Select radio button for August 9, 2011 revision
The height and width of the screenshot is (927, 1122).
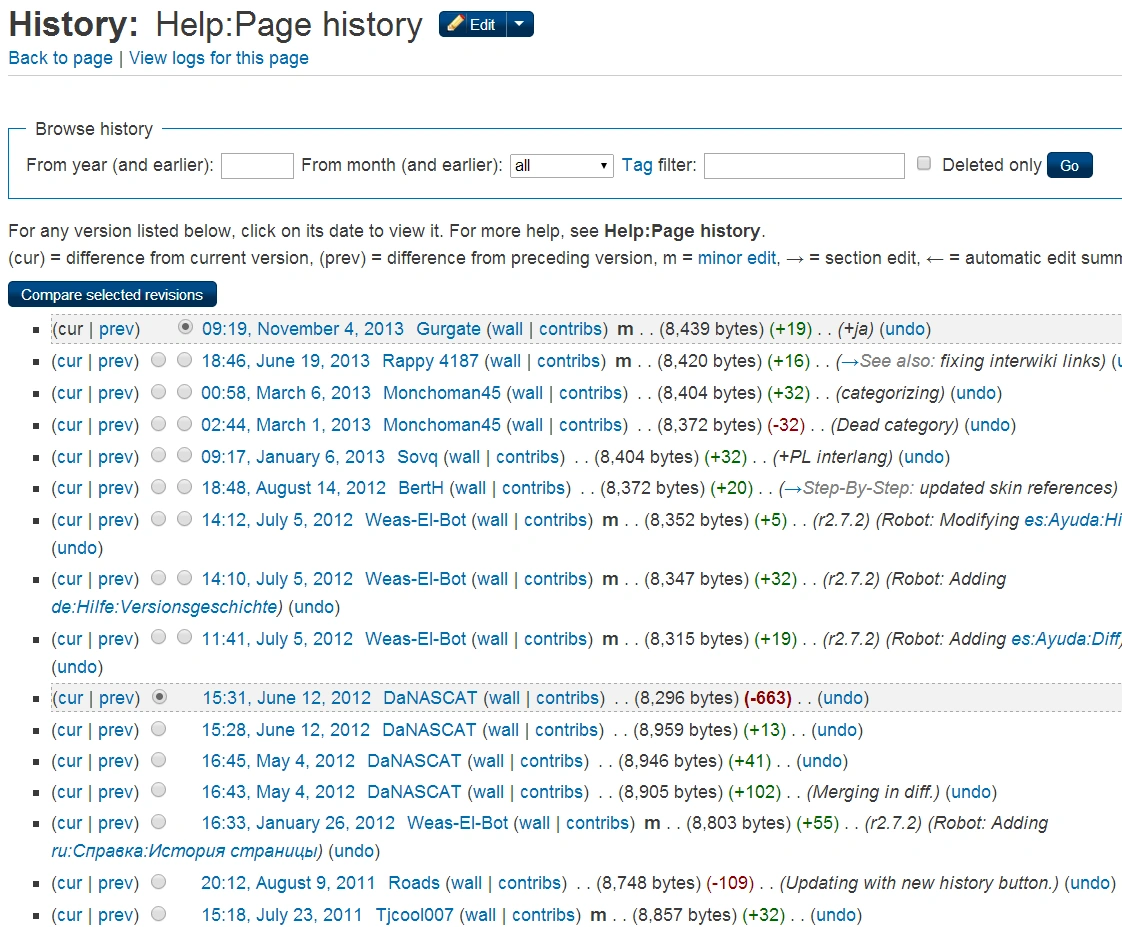(x=159, y=882)
